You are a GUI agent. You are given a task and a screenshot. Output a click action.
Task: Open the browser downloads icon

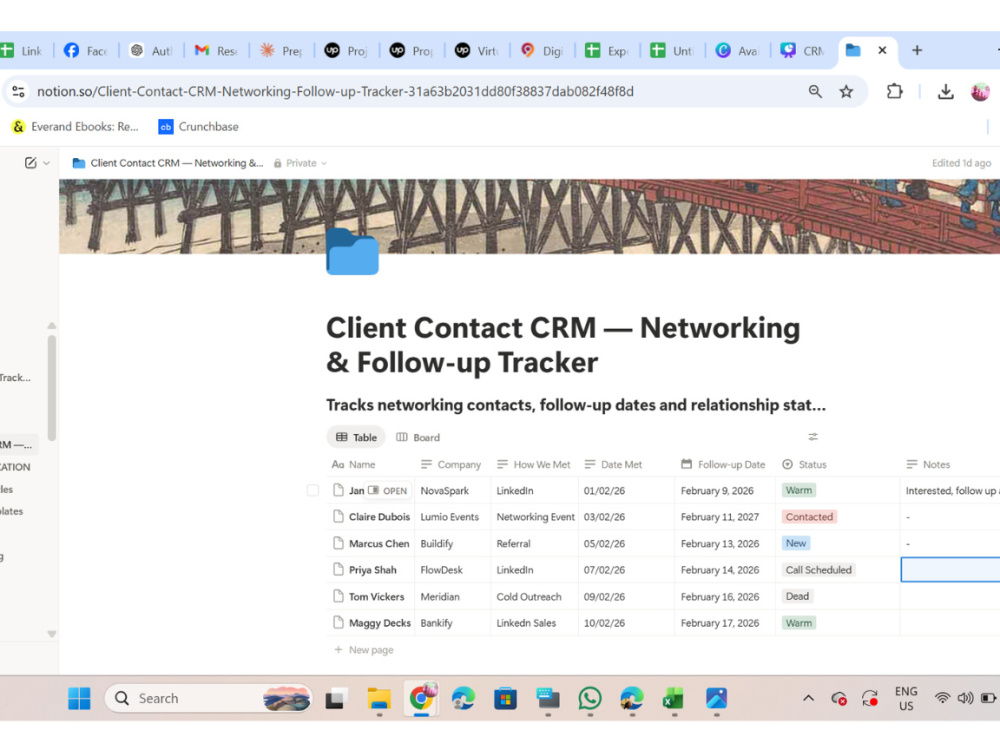pyautogui.click(x=945, y=92)
